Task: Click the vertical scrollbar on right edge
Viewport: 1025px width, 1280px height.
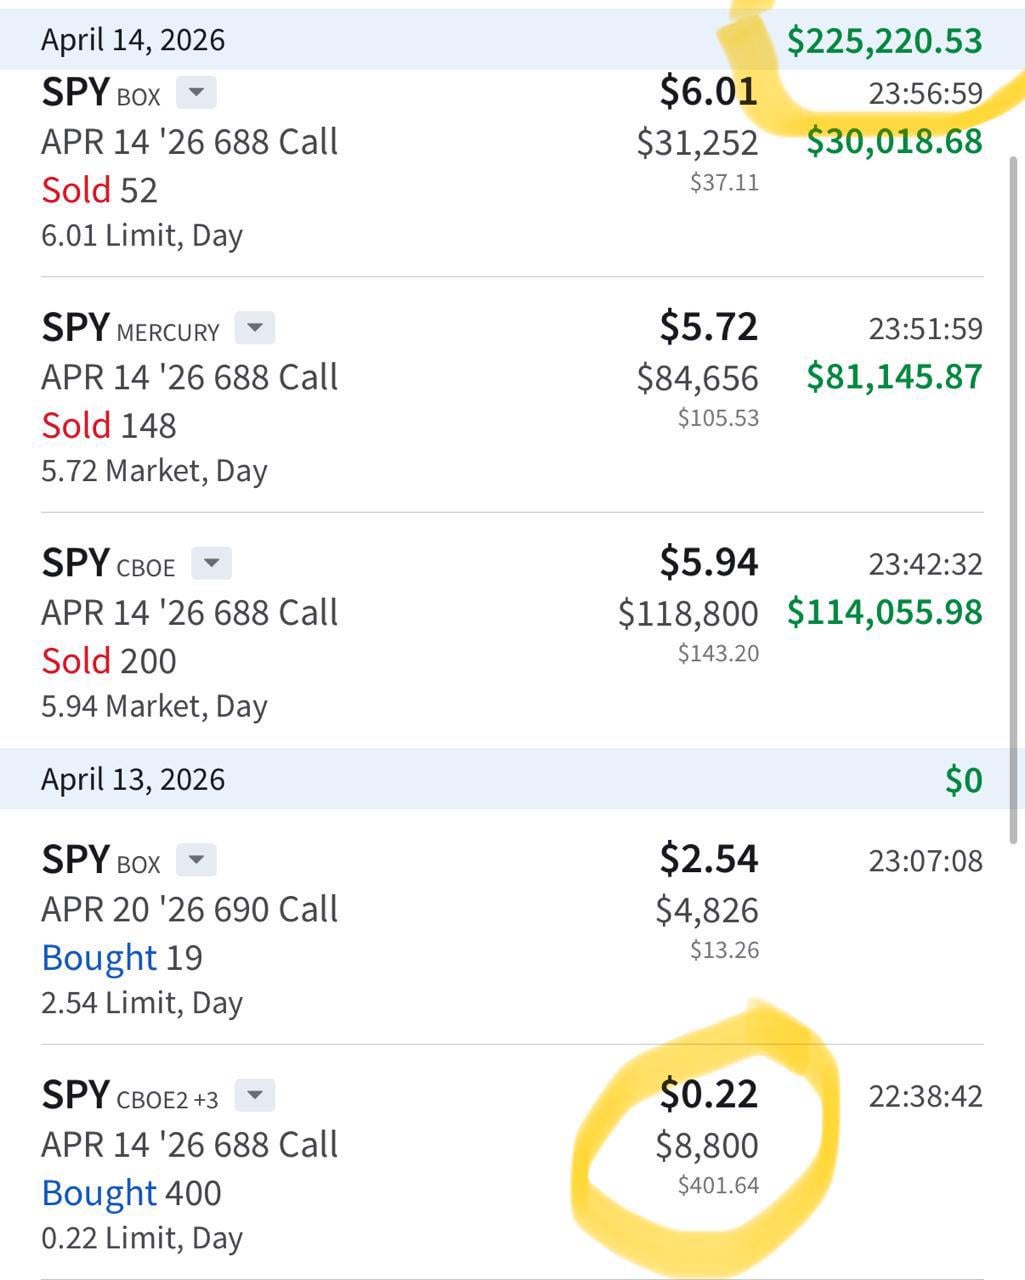Action: pyautogui.click(x=1016, y=450)
